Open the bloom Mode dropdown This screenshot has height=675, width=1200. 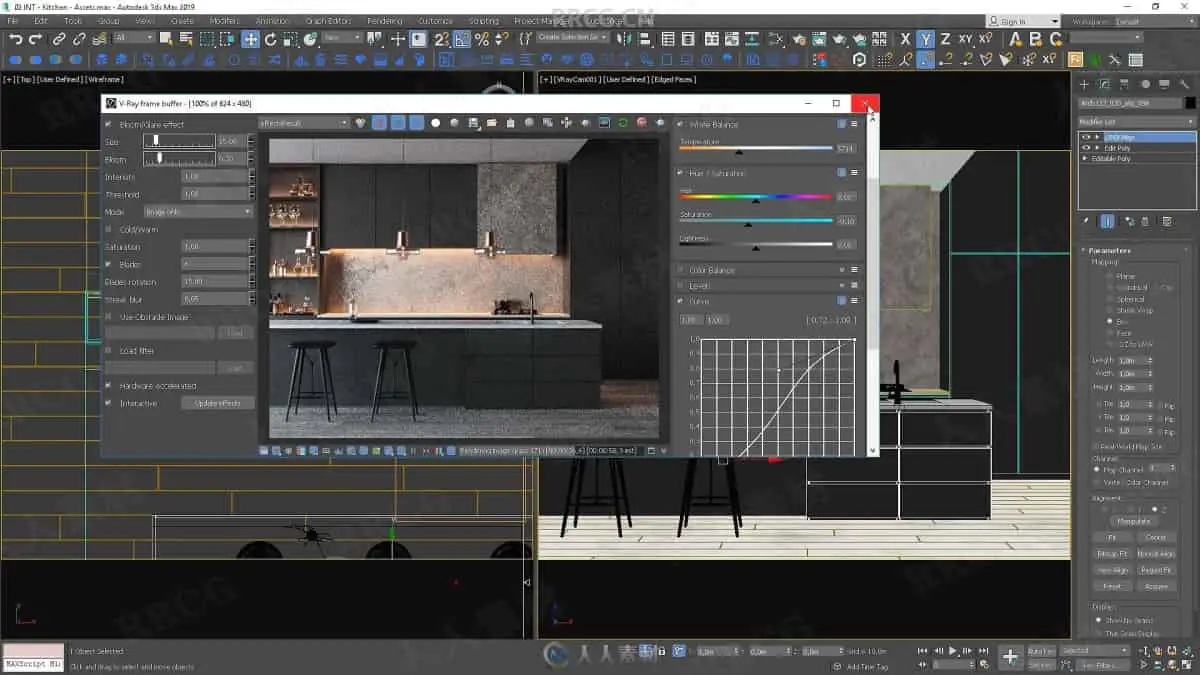pyautogui.click(x=198, y=212)
